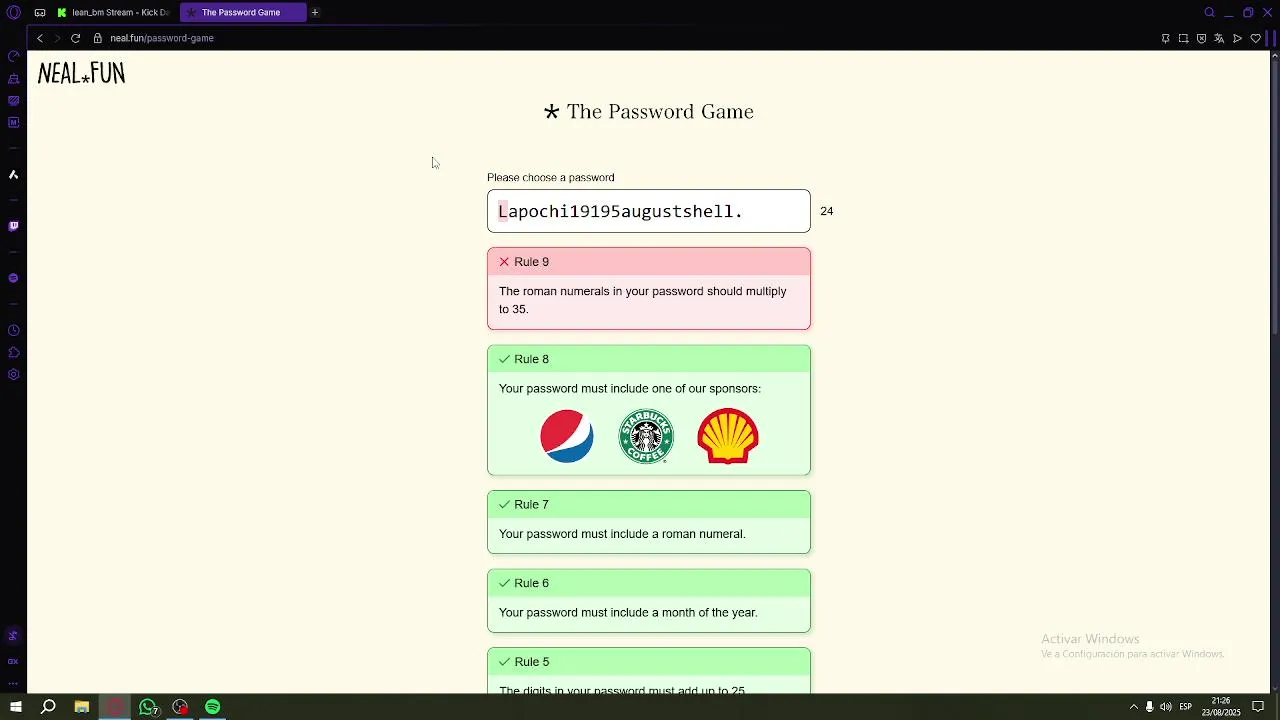Open a new tab with plus button

[315, 13]
